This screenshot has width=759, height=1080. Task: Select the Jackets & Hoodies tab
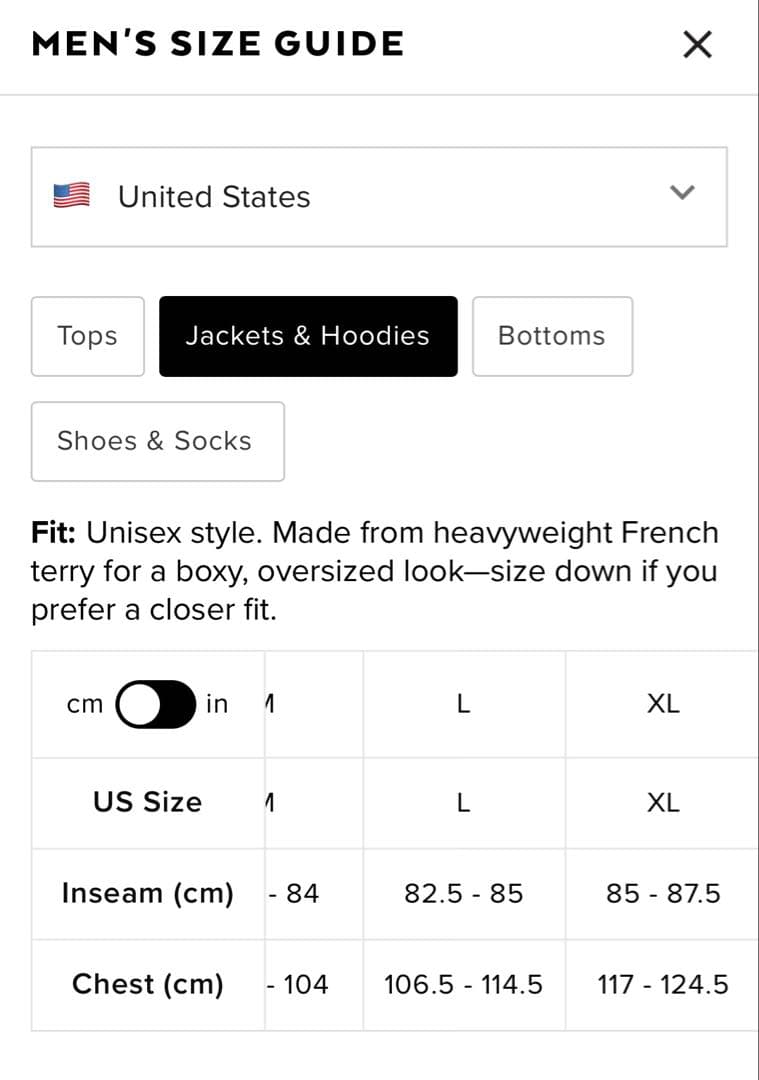tap(308, 336)
